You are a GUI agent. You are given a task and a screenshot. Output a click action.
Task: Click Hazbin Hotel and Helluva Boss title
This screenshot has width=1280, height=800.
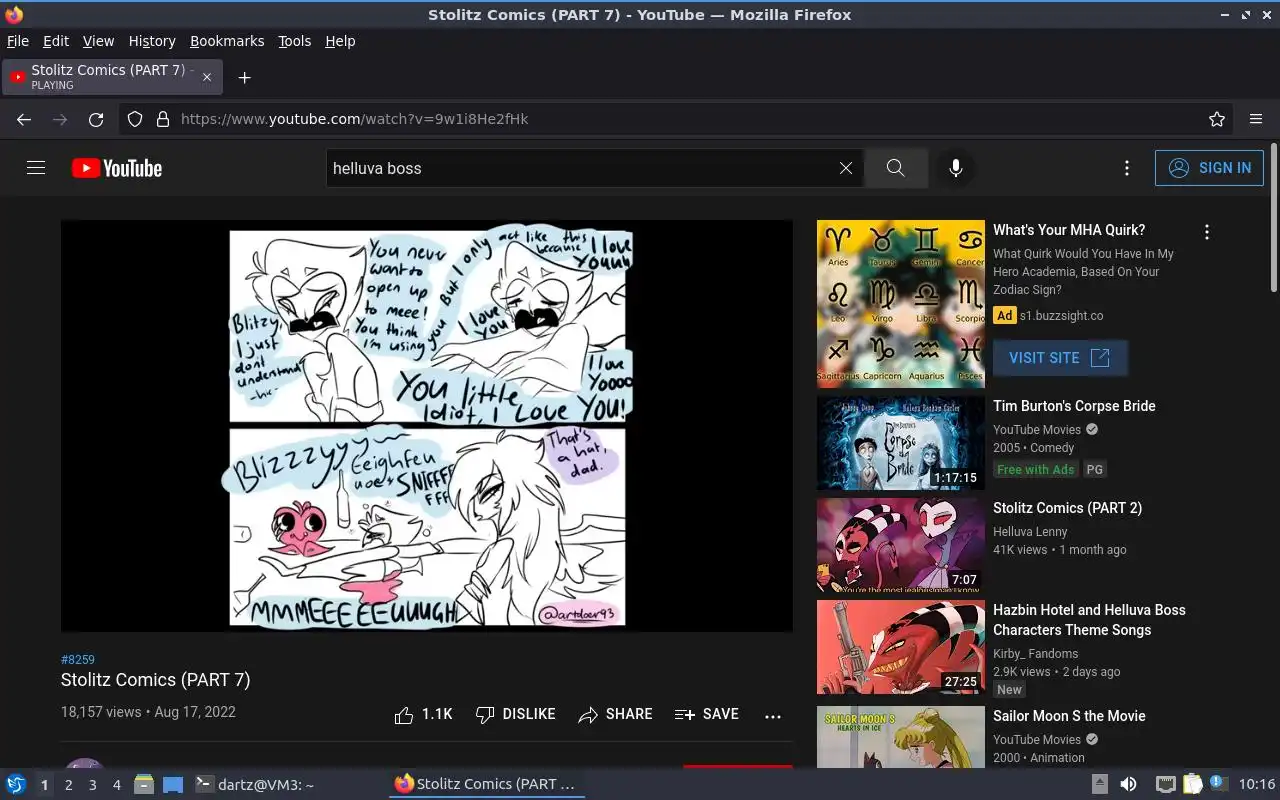point(1089,620)
